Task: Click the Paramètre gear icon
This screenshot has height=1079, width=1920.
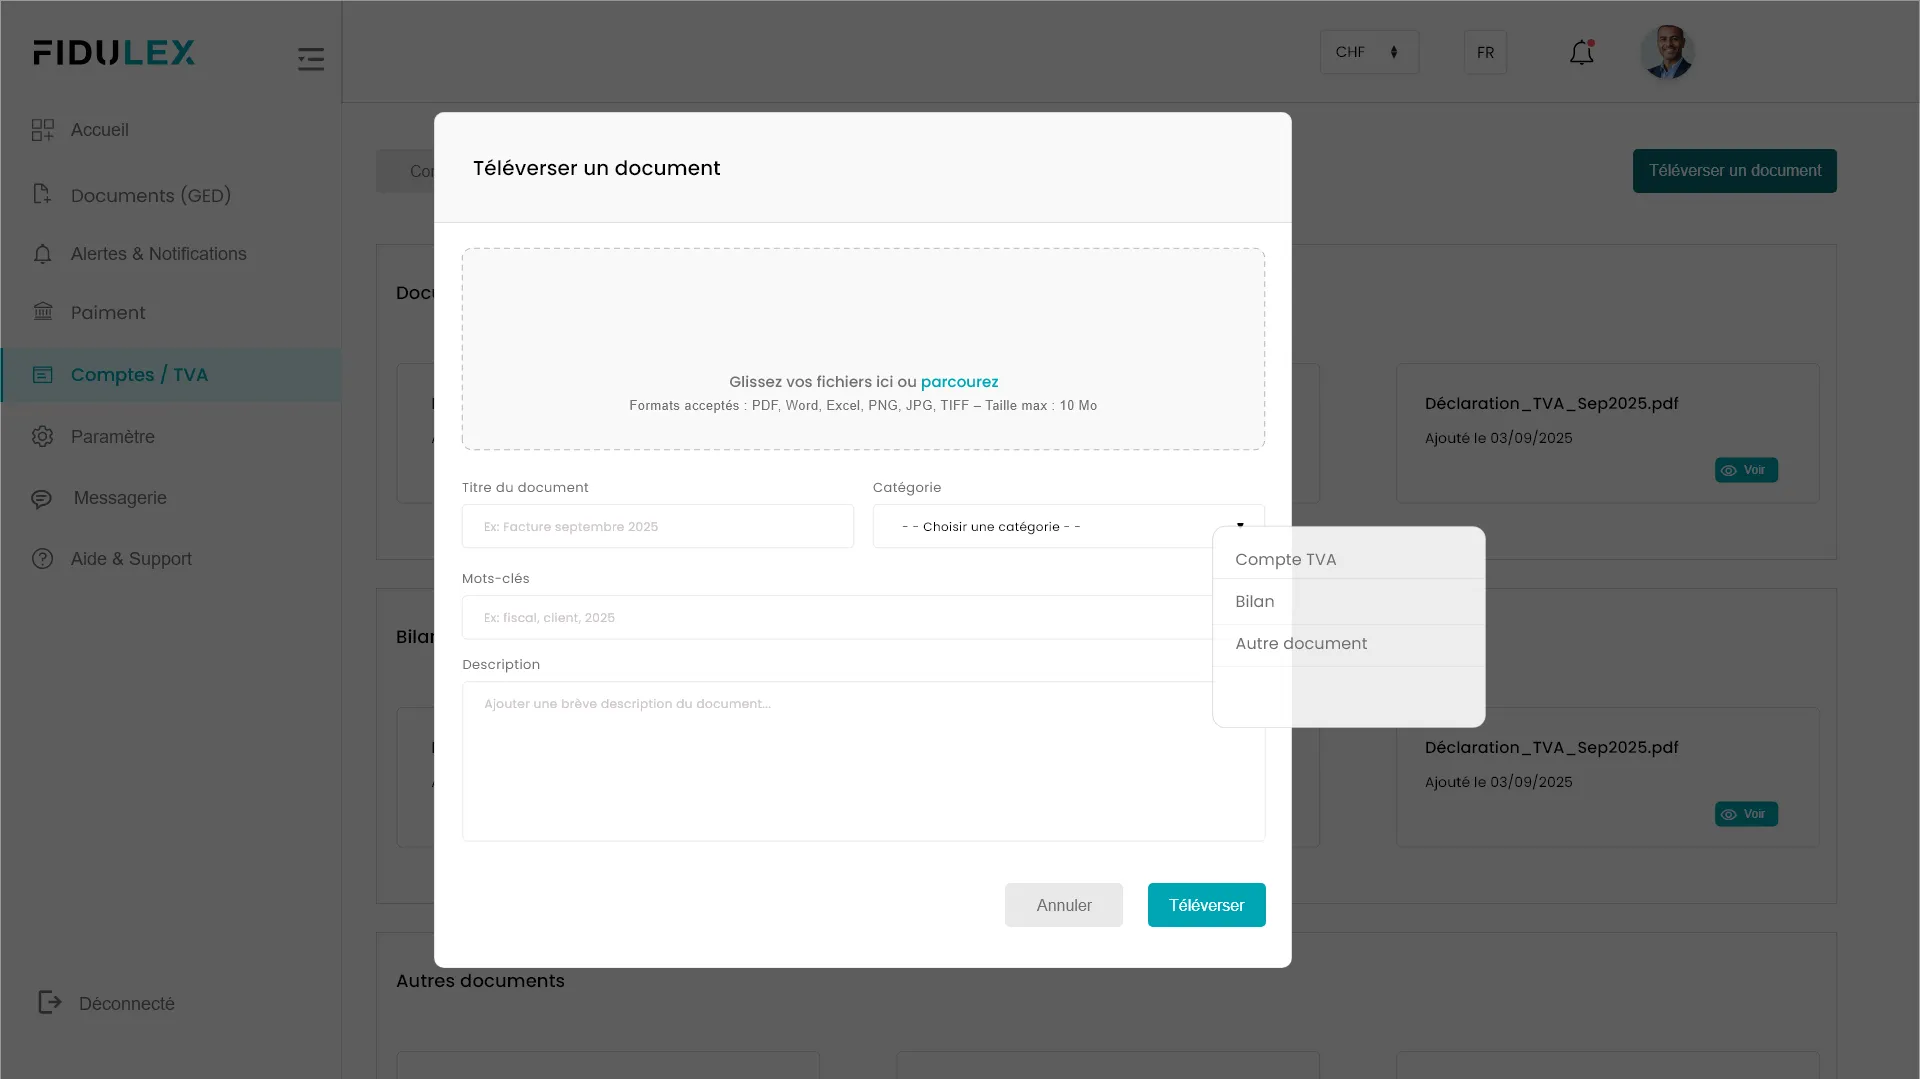Action: [x=42, y=437]
